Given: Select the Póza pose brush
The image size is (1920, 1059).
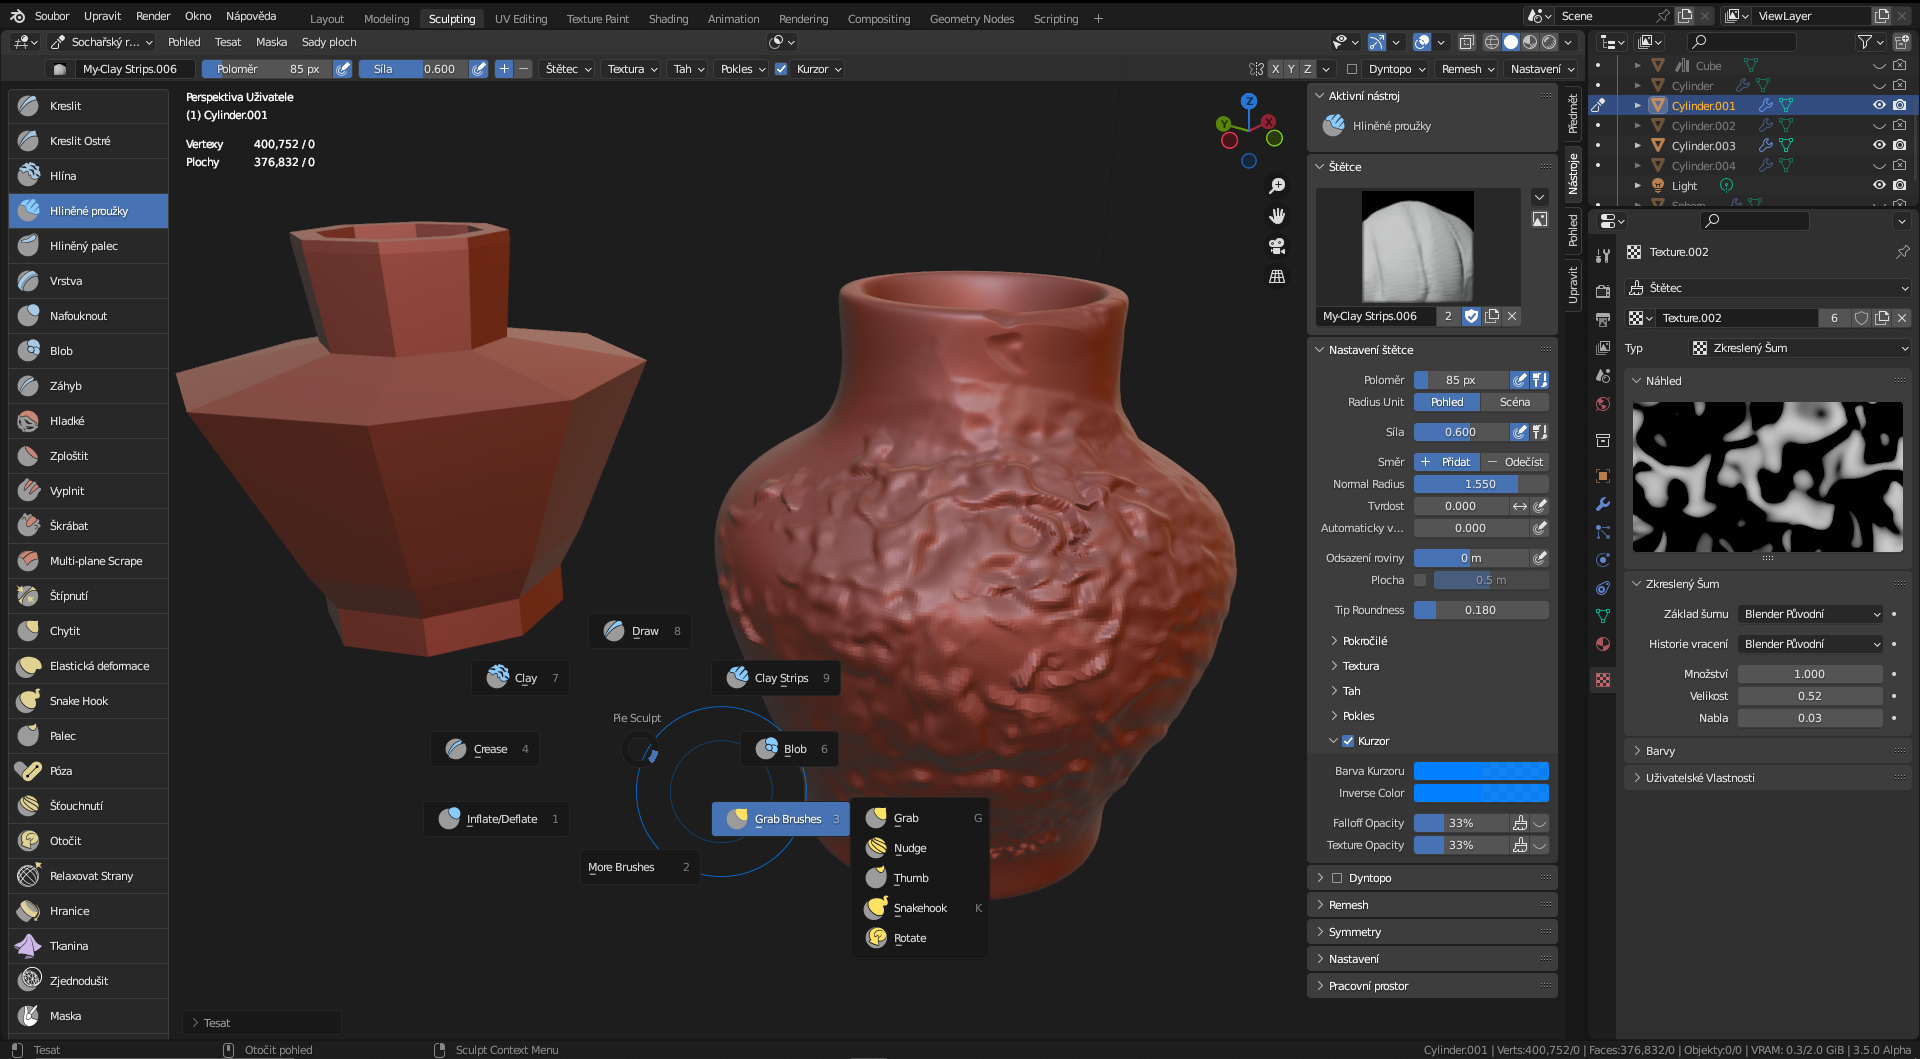Looking at the screenshot, I should pos(88,771).
